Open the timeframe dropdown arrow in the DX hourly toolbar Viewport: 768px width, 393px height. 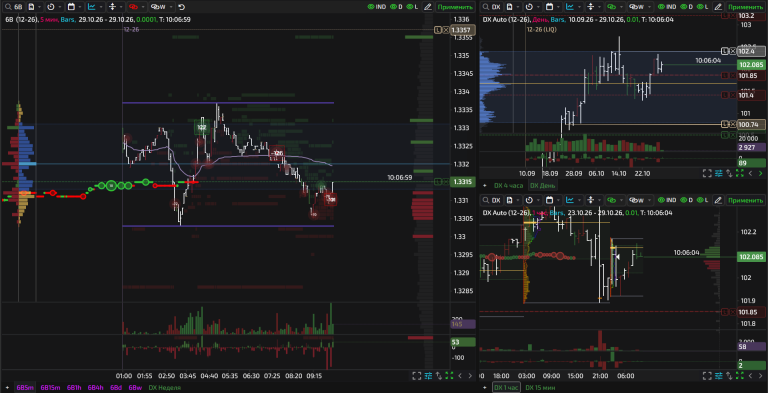[x=538, y=200]
